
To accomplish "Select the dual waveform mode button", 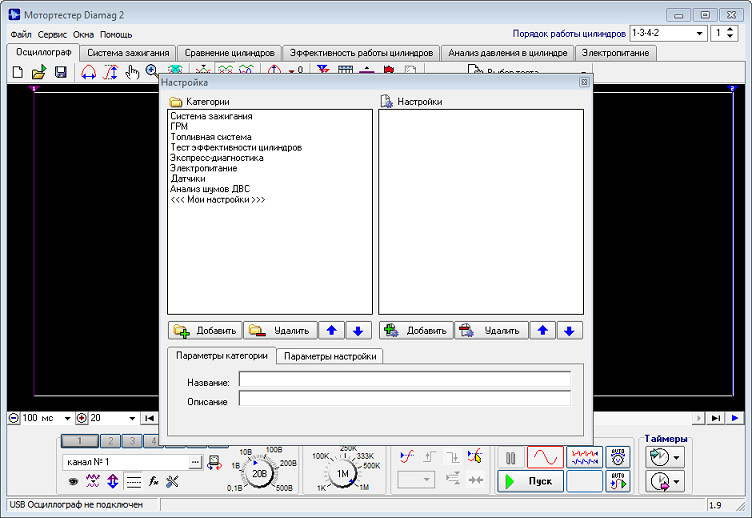I will pyautogui.click(x=585, y=457).
